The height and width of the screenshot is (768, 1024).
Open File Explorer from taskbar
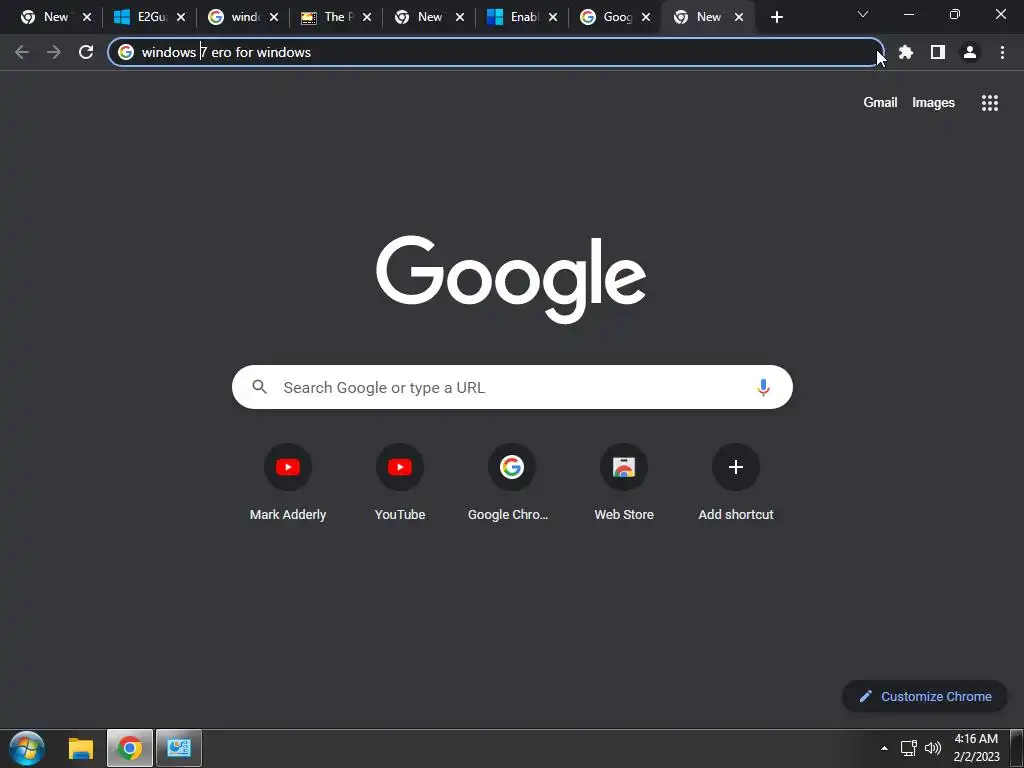81,748
